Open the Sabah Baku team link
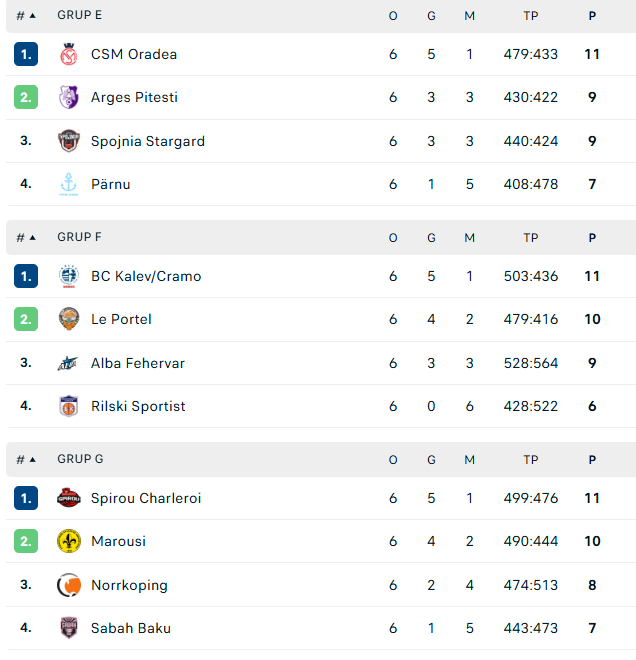Image resolution: width=636 pixels, height=660 pixels. tap(131, 628)
